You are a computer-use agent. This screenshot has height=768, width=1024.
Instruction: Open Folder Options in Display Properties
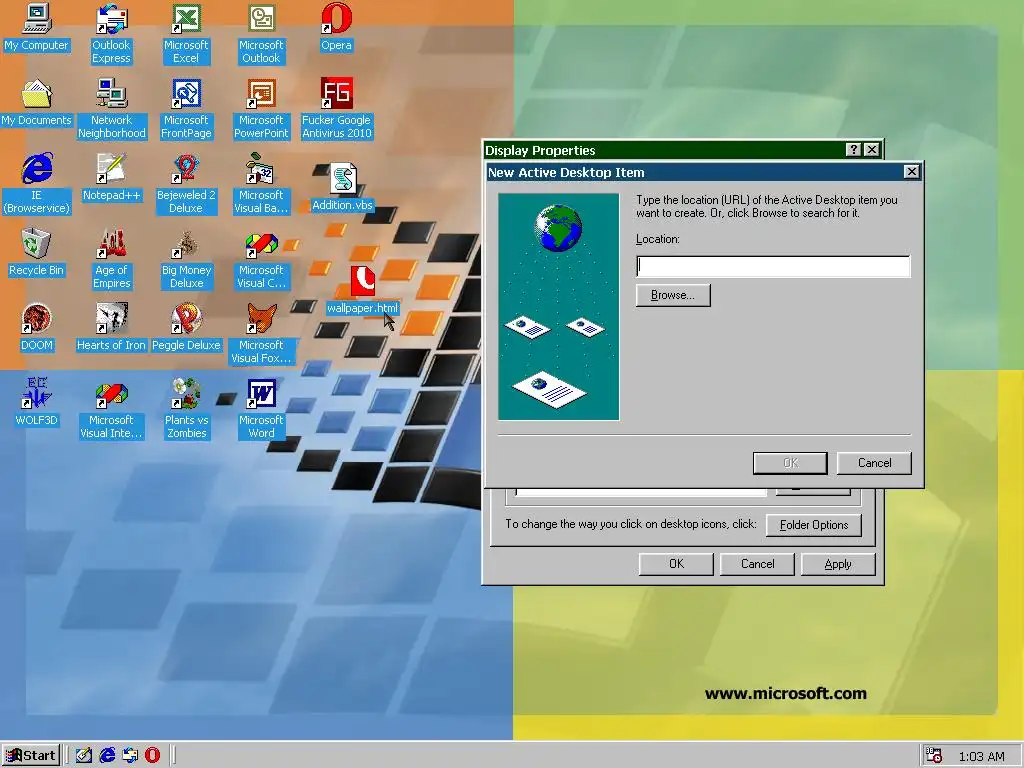814,525
